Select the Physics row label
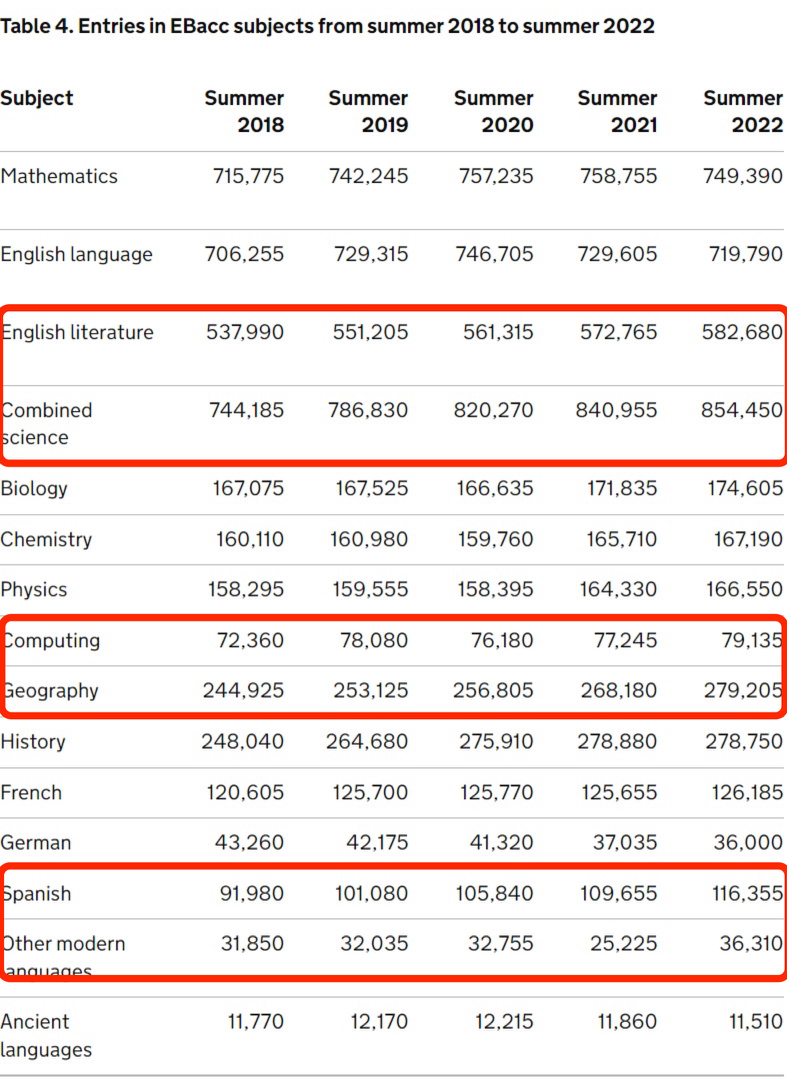The height and width of the screenshot is (1080, 787). (34, 589)
